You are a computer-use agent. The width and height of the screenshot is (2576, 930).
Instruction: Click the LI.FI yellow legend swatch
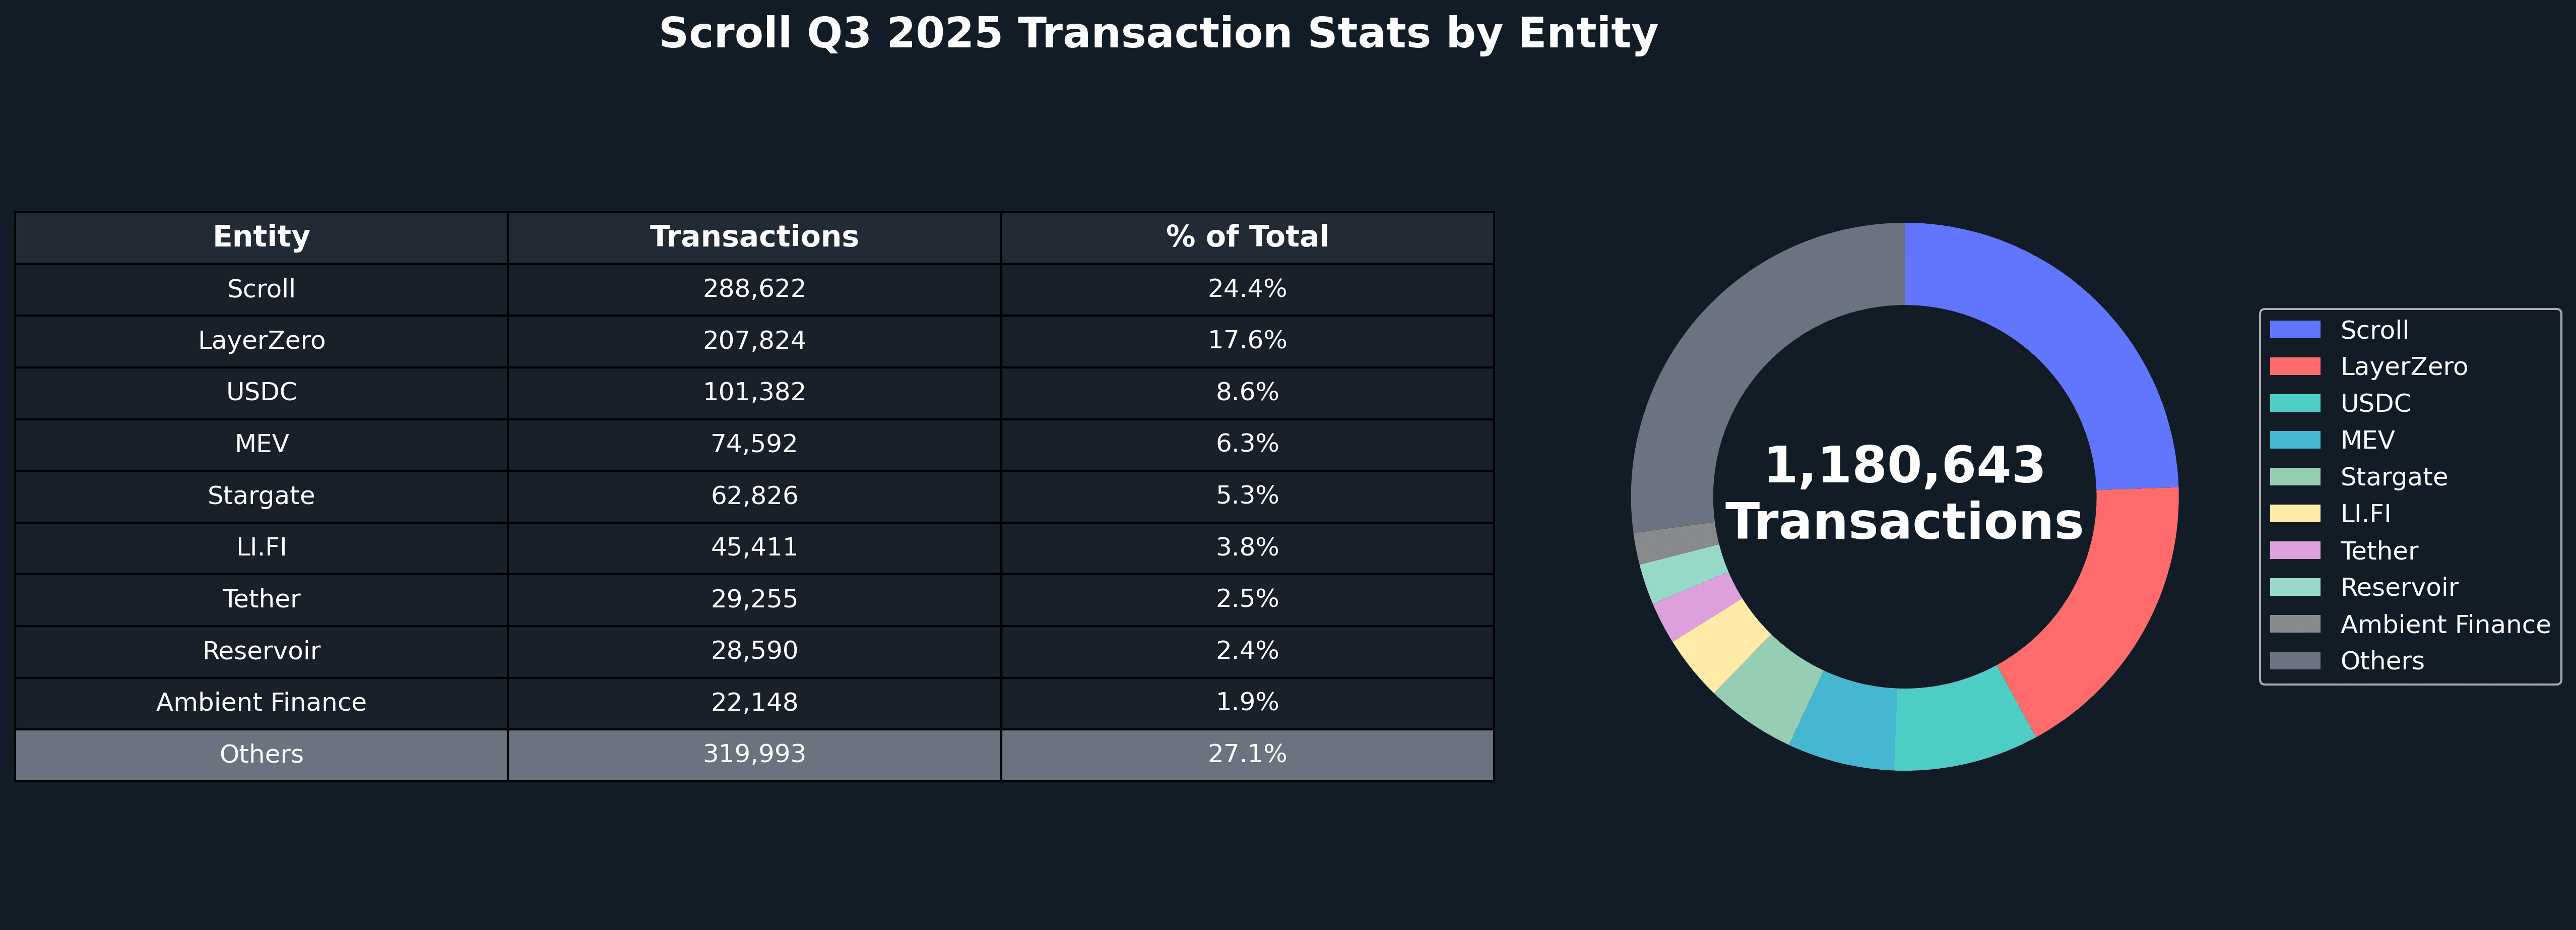pos(2294,514)
